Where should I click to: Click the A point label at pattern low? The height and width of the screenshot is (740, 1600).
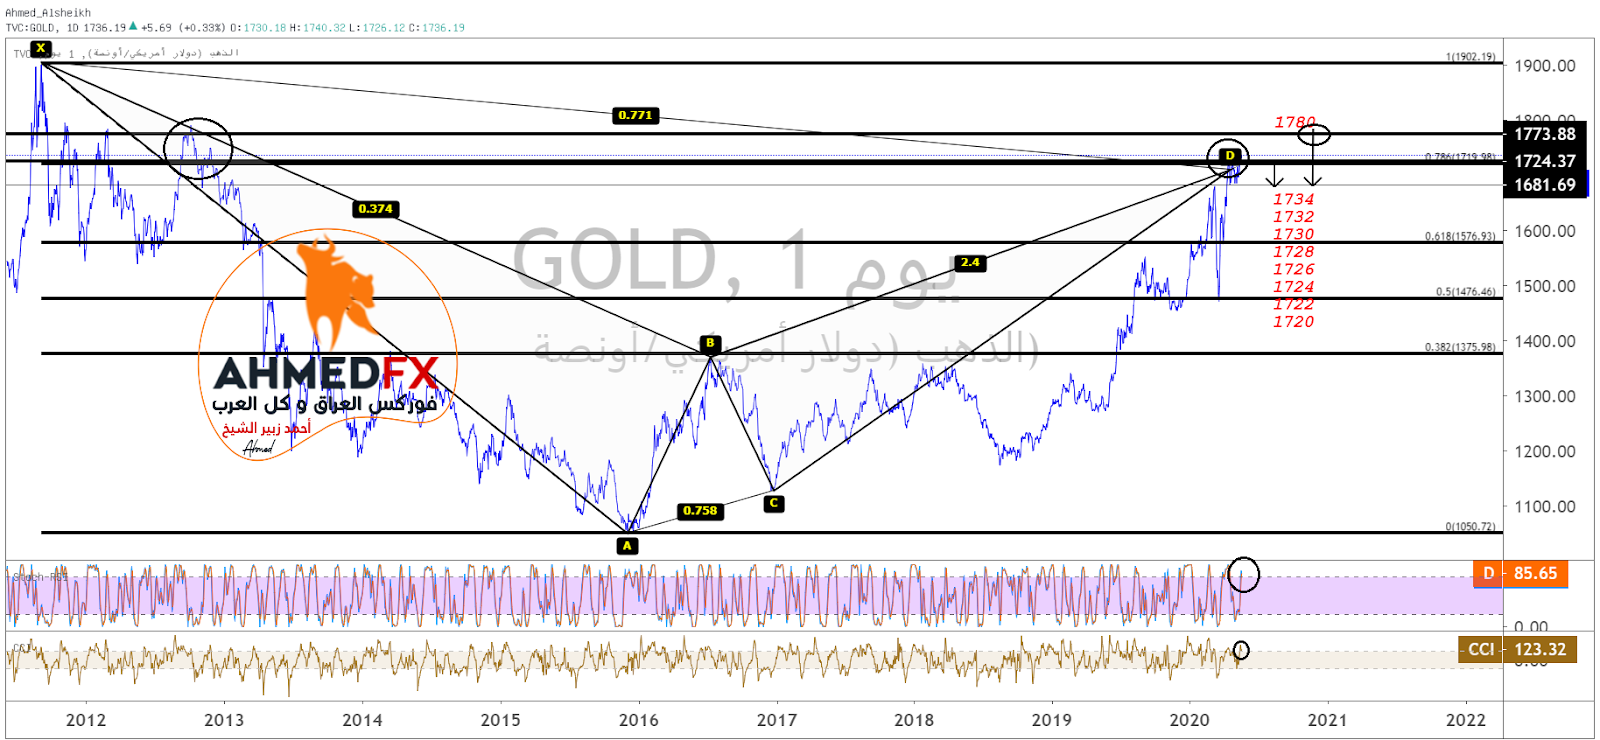click(x=627, y=546)
